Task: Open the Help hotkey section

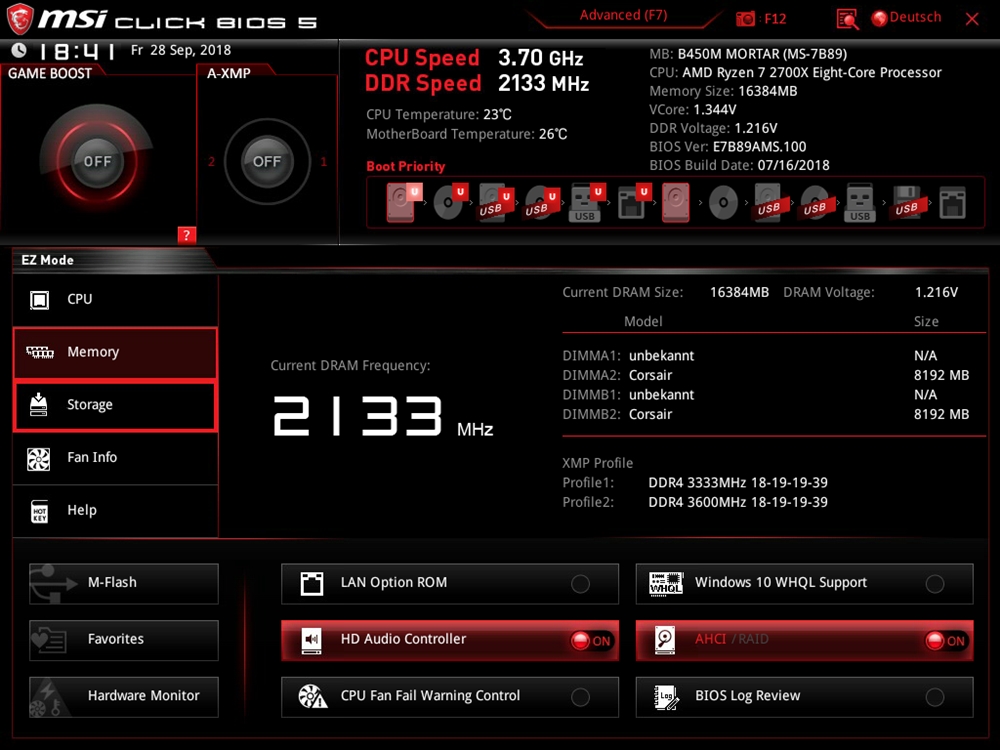Action: point(115,510)
